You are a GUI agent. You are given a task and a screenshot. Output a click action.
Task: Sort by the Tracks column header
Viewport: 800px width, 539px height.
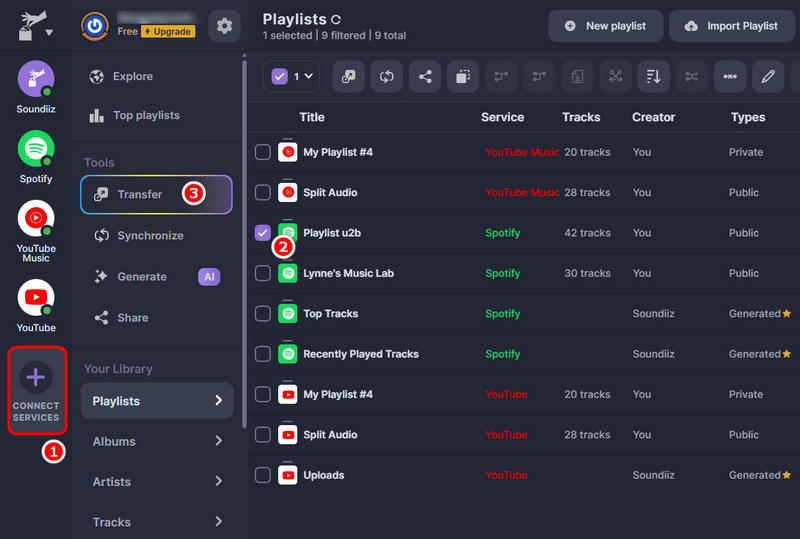click(581, 117)
